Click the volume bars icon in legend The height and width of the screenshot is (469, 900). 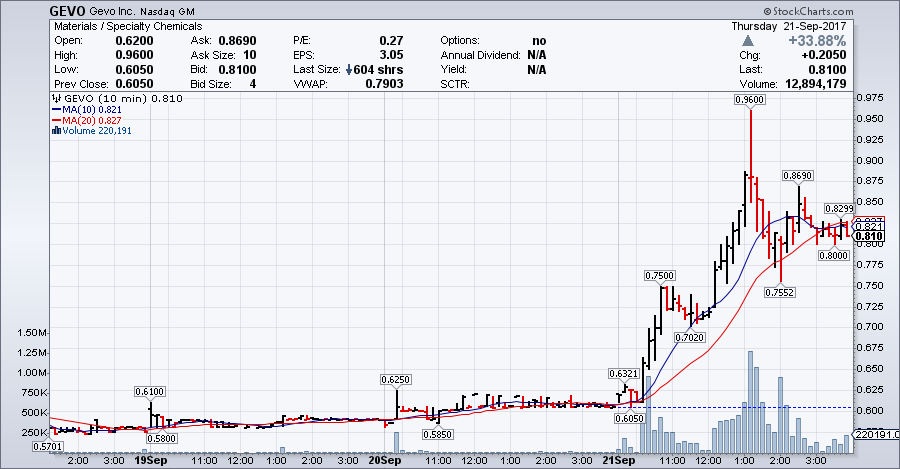coord(56,130)
